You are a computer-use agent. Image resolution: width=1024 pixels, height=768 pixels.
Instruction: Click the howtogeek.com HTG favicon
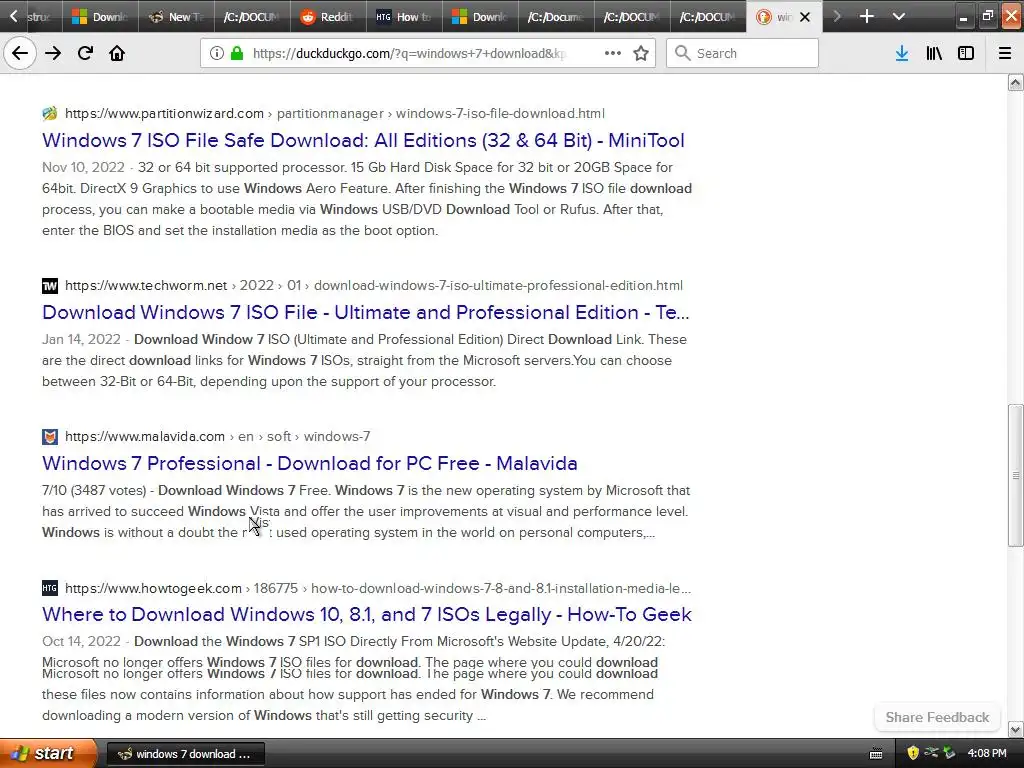(x=50, y=588)
